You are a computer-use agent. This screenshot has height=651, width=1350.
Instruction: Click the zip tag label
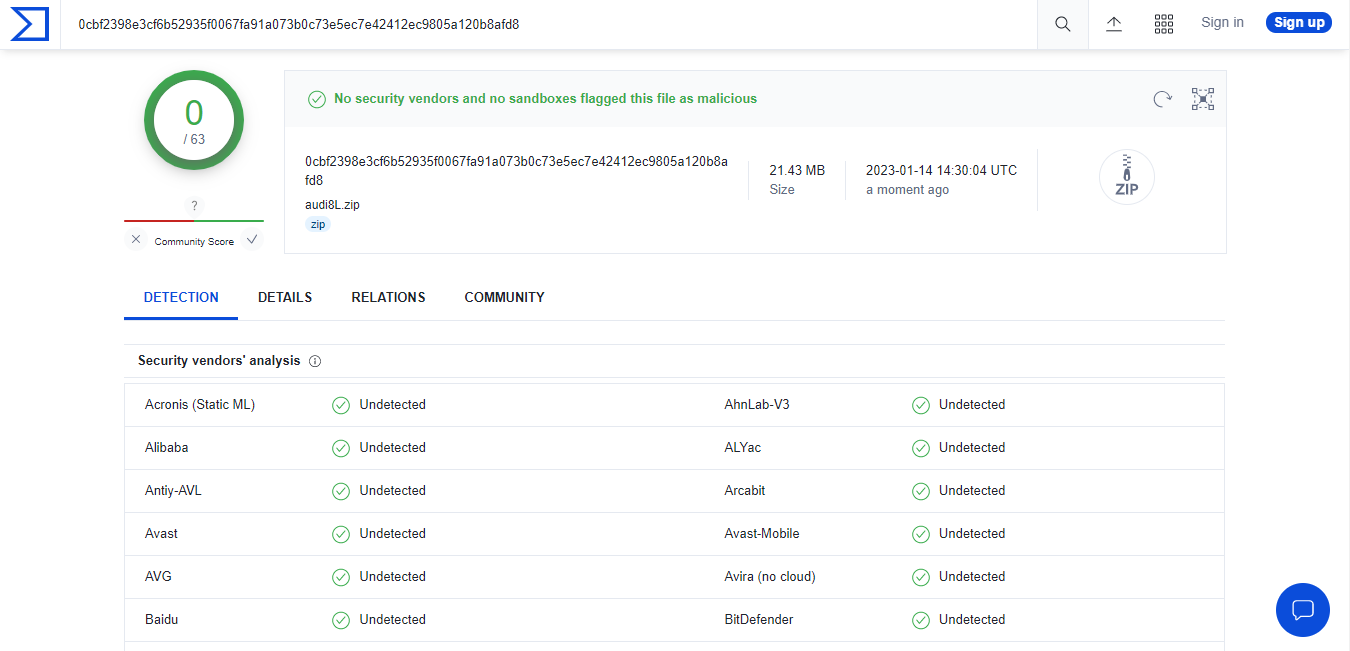(318, 225)
